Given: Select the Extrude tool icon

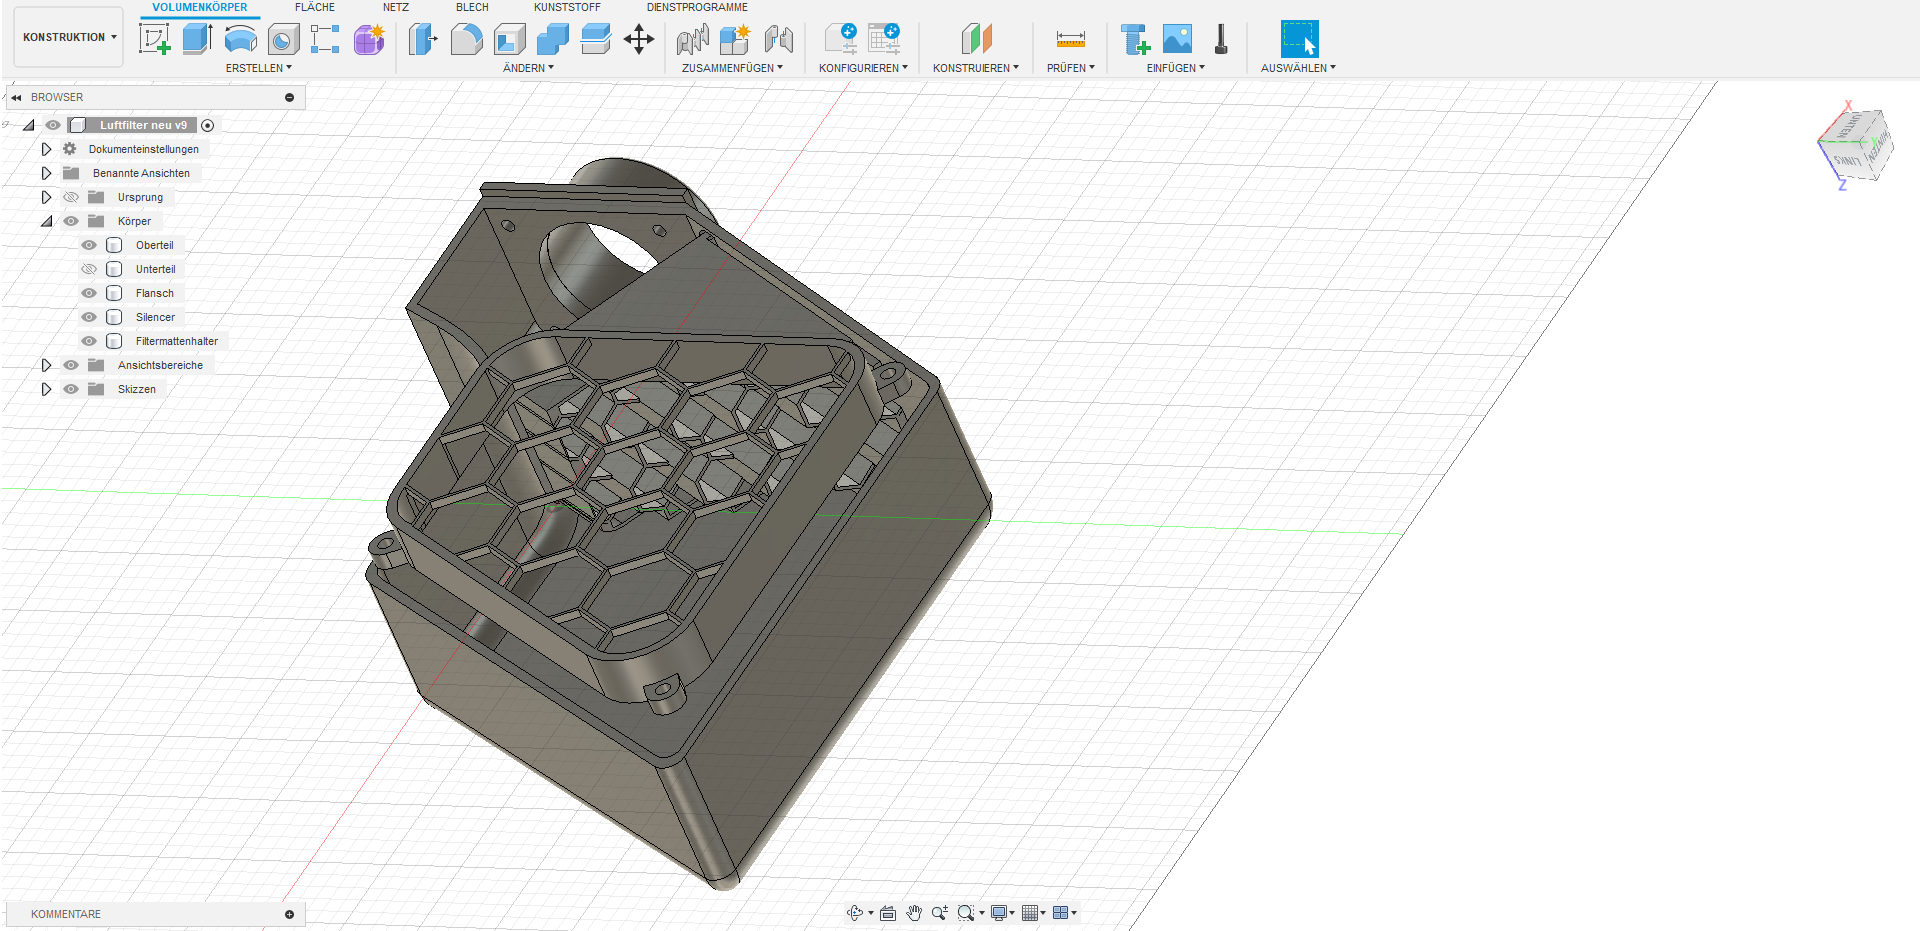Looking at the screenshot, I should 197,39.
